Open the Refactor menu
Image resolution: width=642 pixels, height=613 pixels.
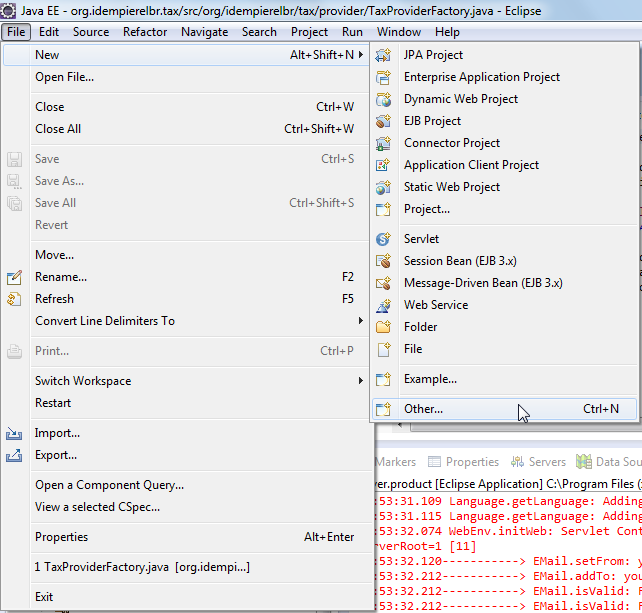tap(145, 32)
